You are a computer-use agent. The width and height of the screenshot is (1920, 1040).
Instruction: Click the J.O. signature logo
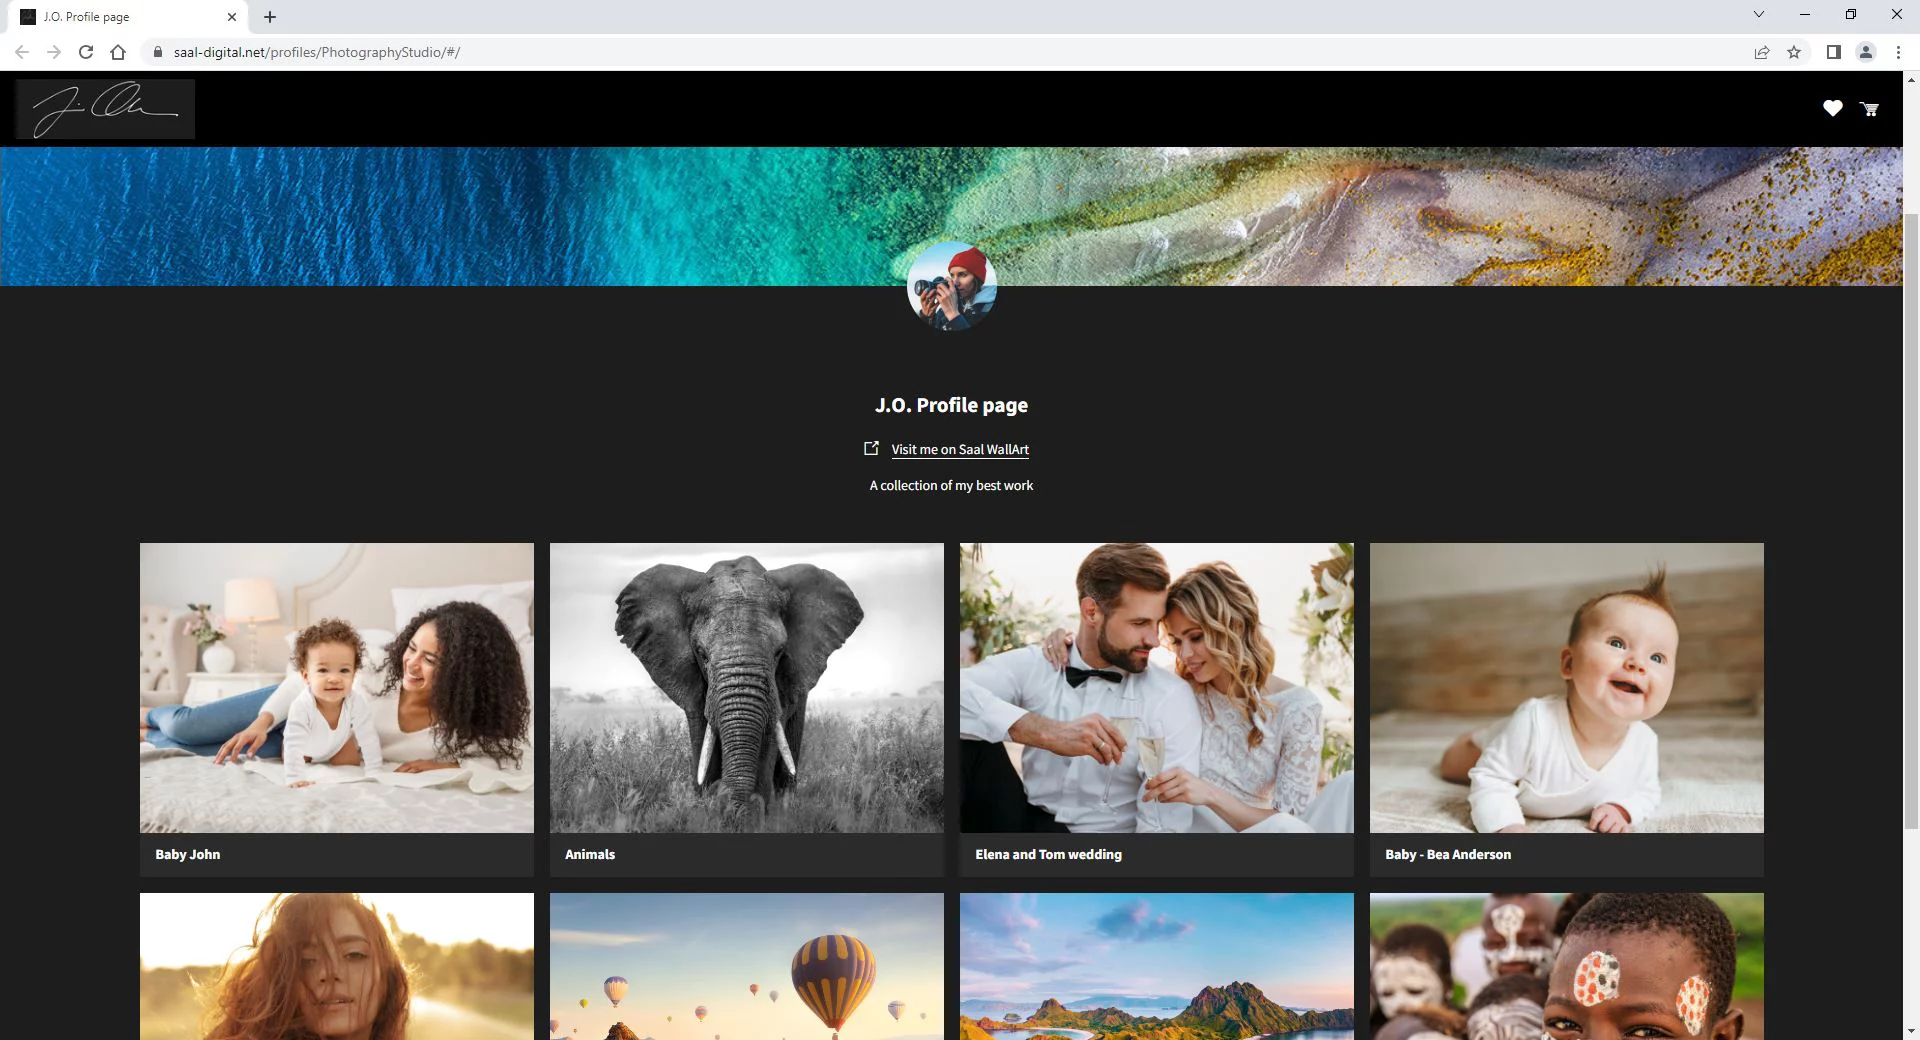click(x=105, y=109)
